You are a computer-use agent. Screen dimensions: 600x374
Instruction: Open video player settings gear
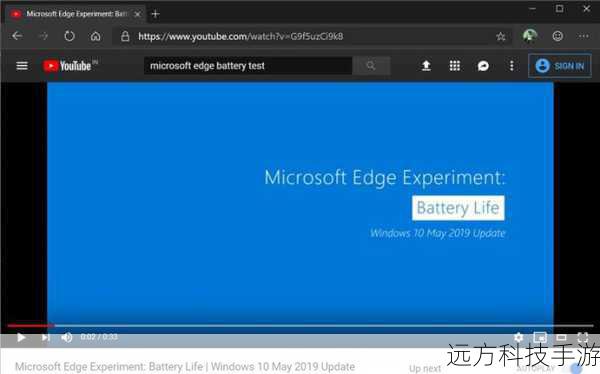(x=518, y=337)
